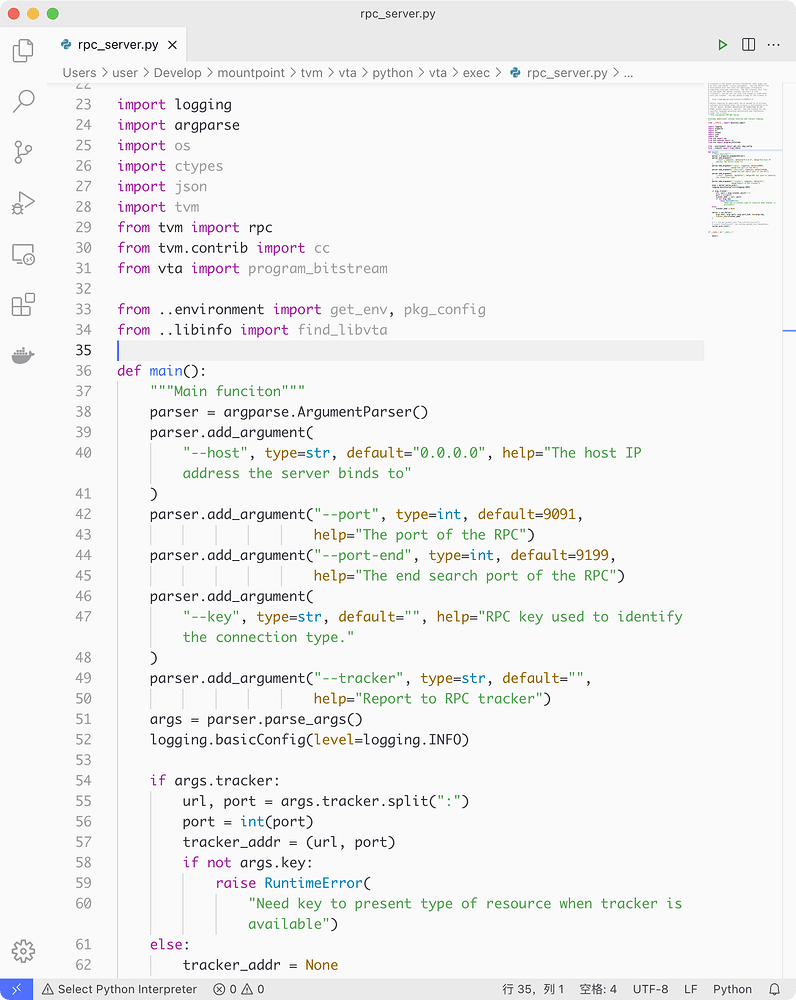The height and width of the screenshot is (1000, 796).
Task: Click the 'exec' folder in breadcrumb
Action: coord(475,73)
